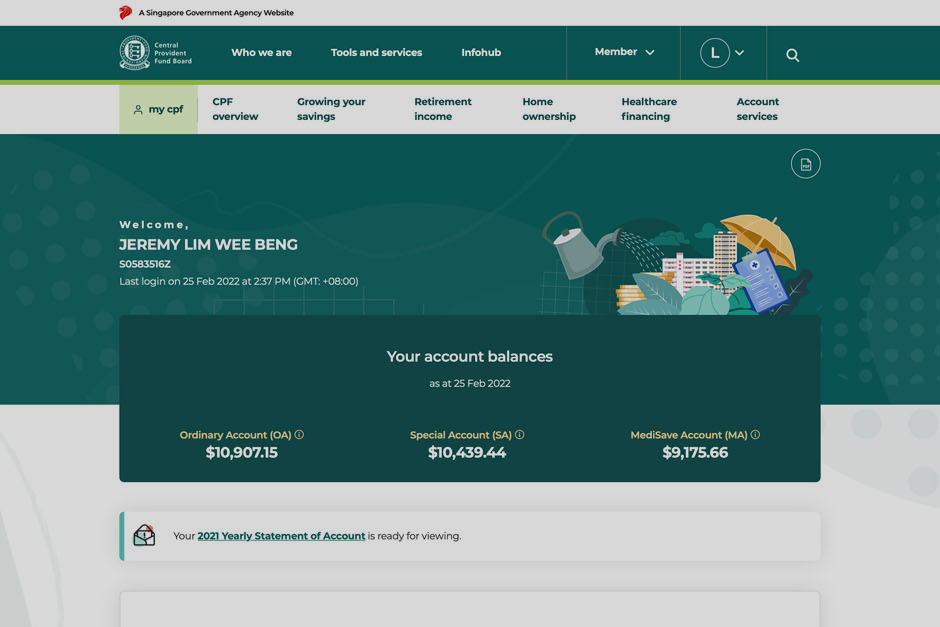
Task: Select the my cpf tab
Action: click(158, 109)
